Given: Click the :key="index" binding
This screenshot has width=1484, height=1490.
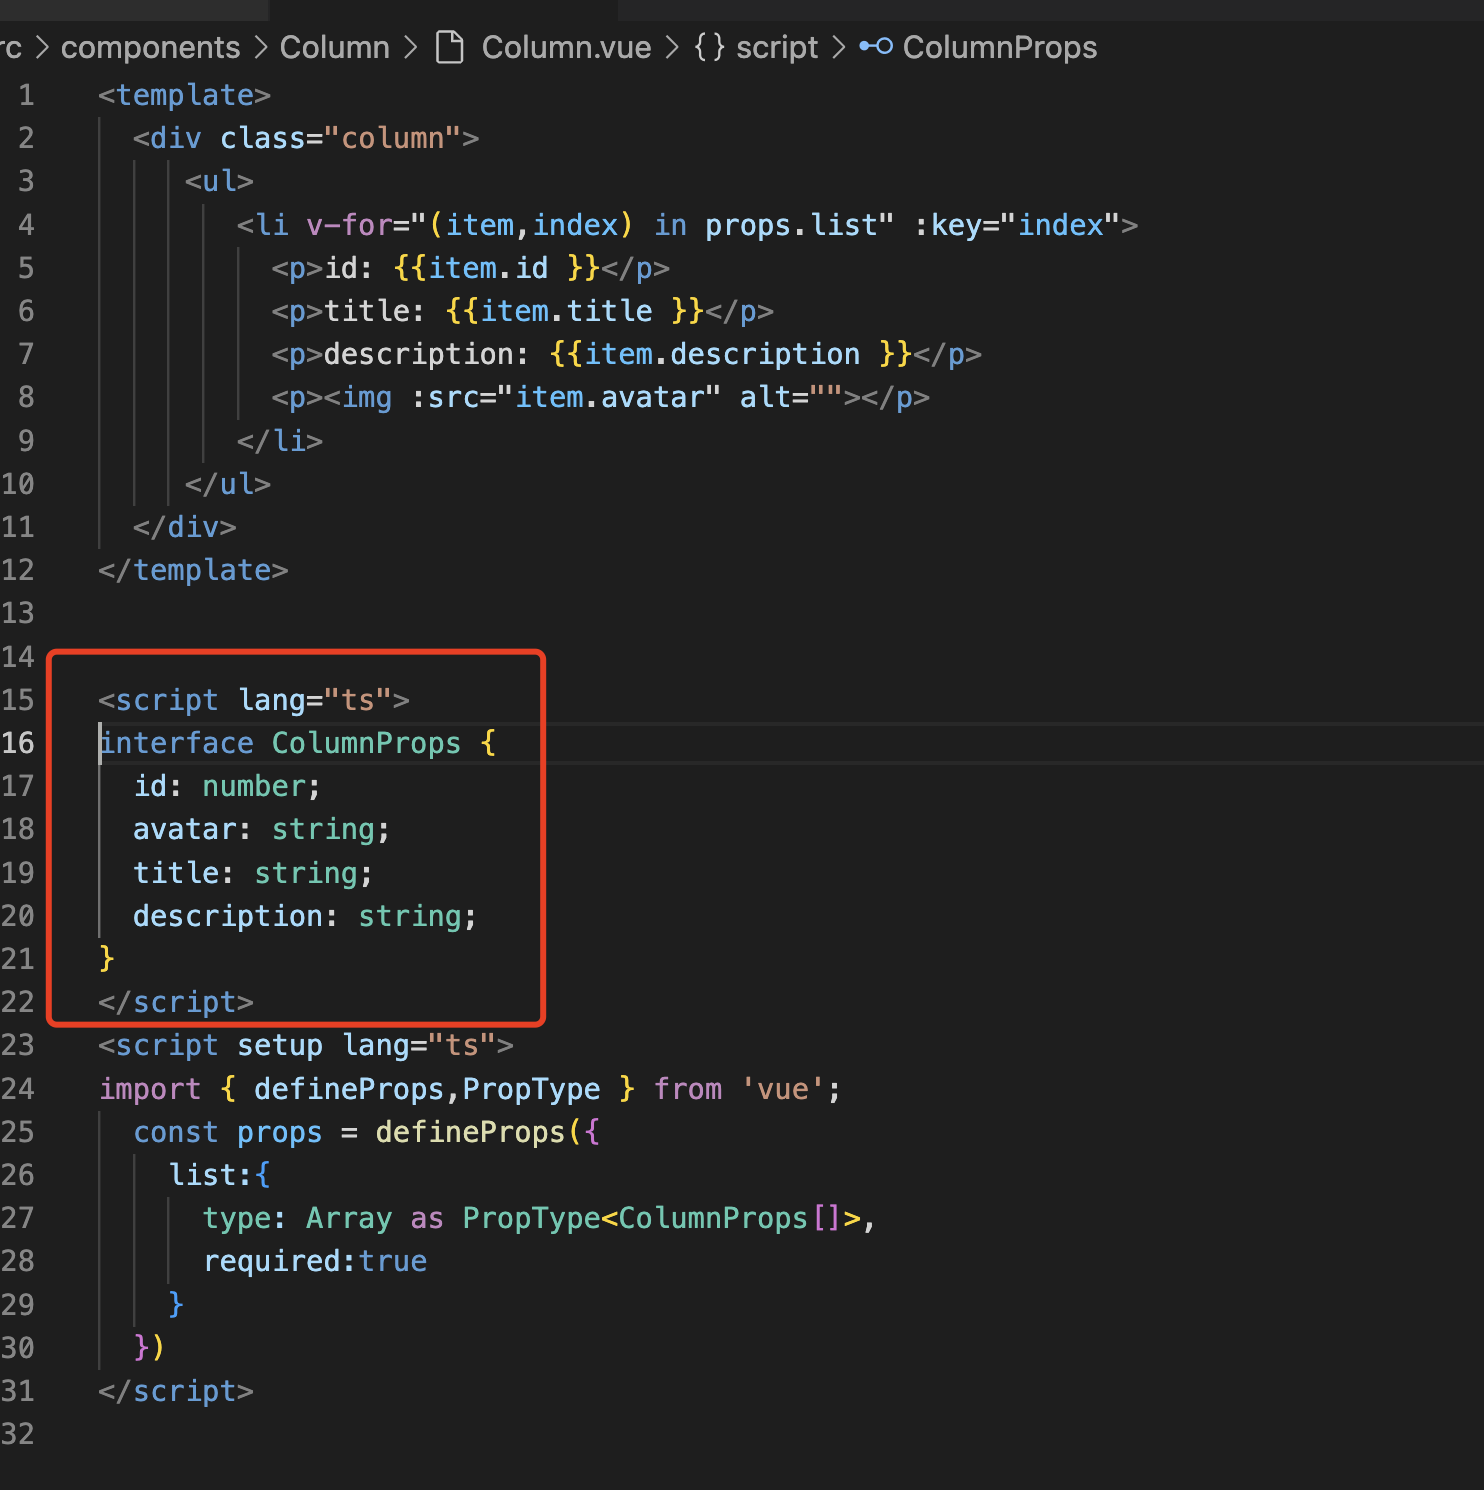Looking at the screenshot, I should click(x=1016, y=225).
